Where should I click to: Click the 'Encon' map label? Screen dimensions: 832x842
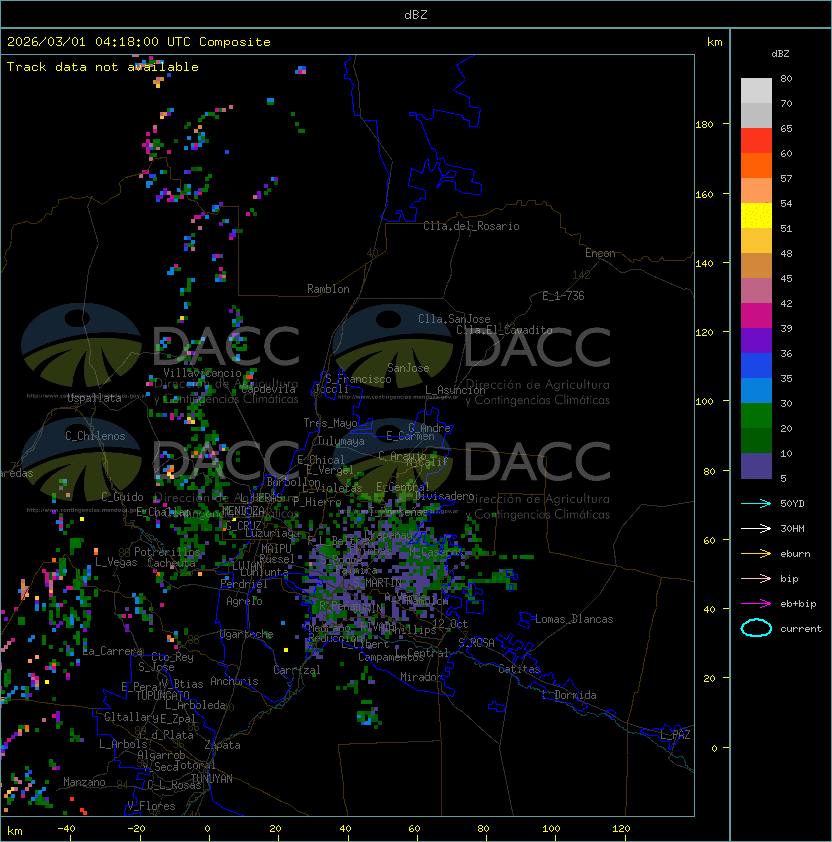point(600,253)
